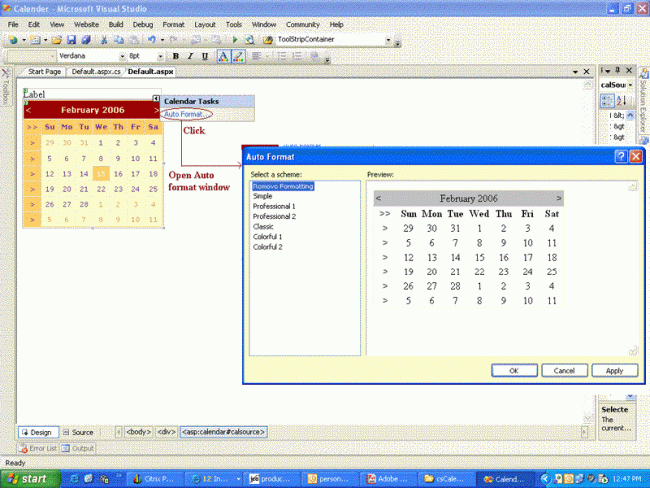Open the block format dropdown left of Verdana
The width and height of the screenshot is (650, 488).
click(52, 56)
